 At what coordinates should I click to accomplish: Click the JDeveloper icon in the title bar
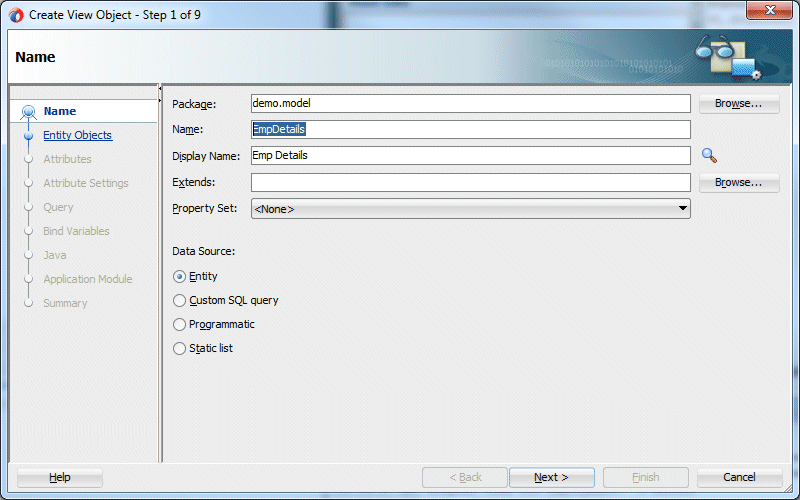pyautogui.click(x=16, y=15)
